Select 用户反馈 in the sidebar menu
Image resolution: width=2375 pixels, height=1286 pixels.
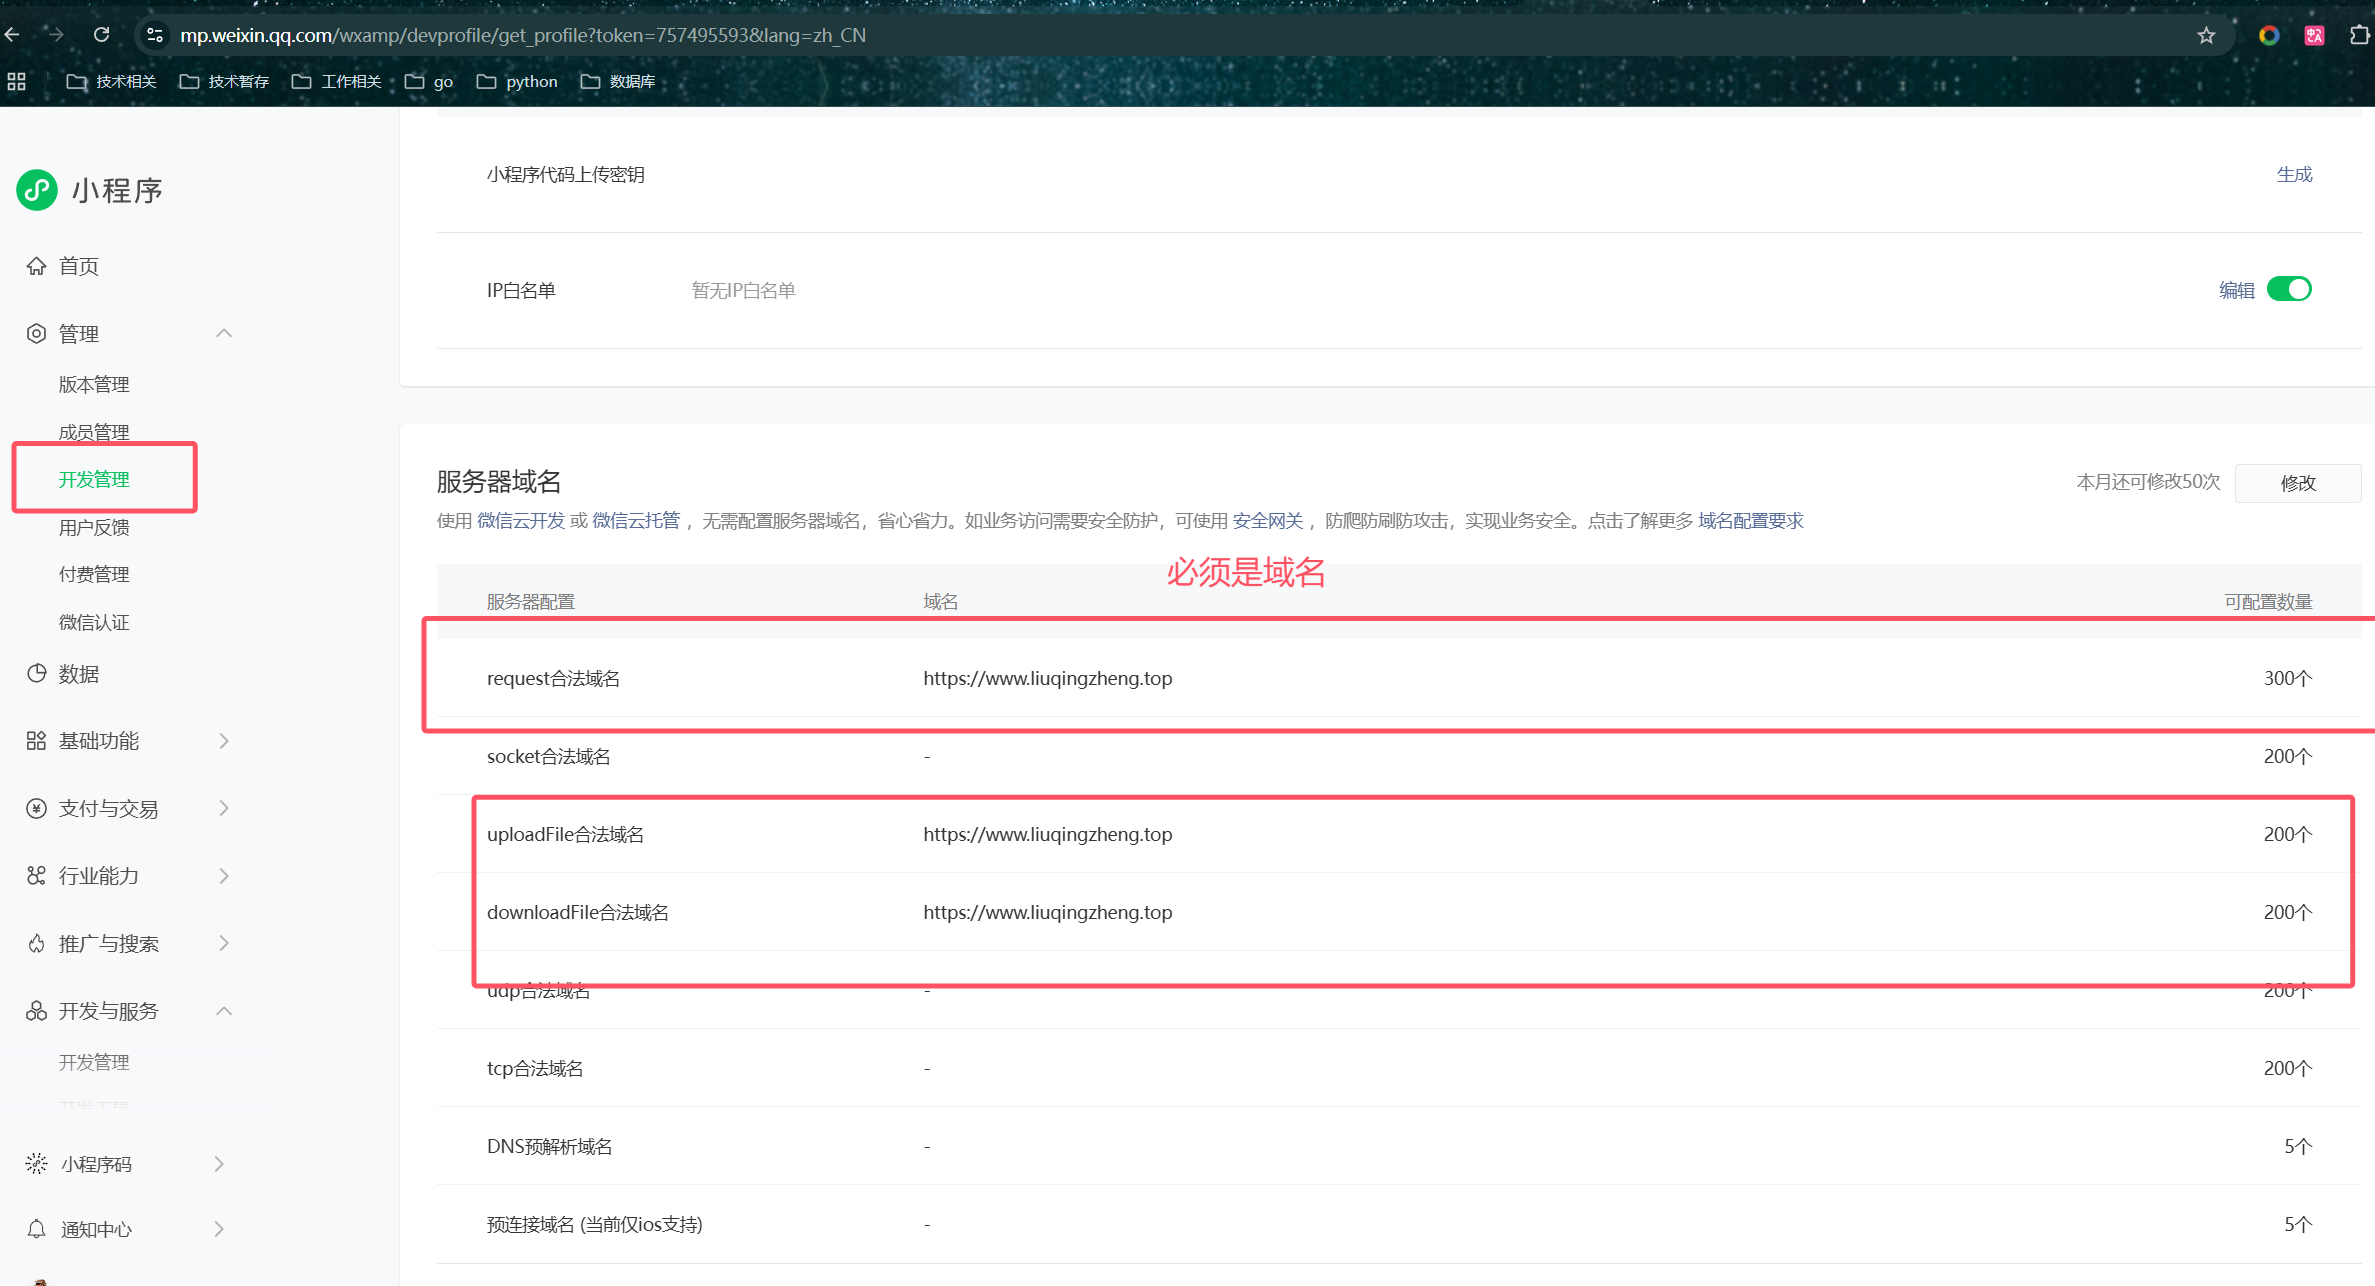[x=94, y=528]
